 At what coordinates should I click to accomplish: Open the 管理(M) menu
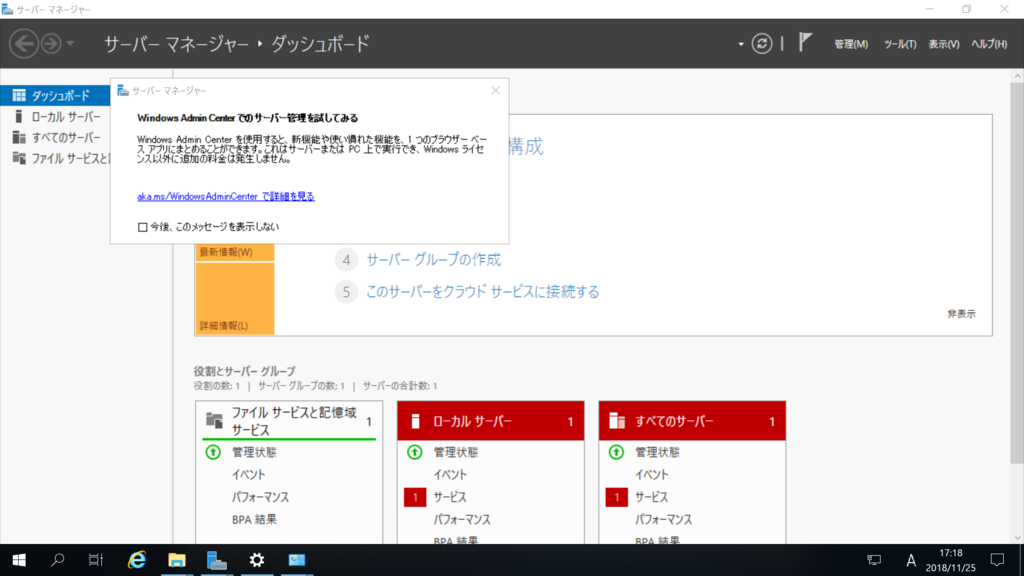coord(851,44)
